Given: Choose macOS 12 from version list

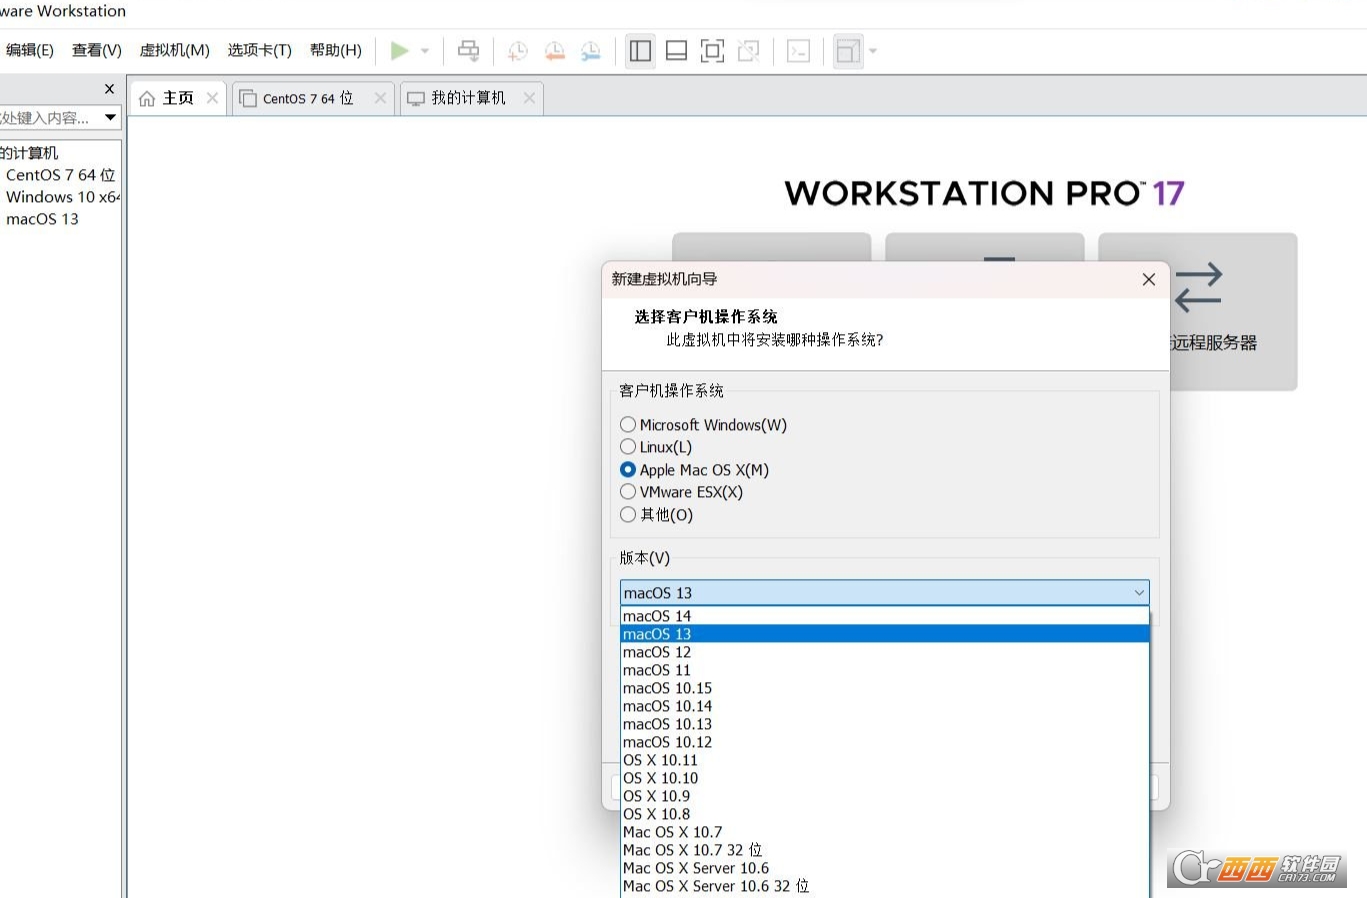Looking at the screenshot, I should pyautogui.click(x=884, y=652).
